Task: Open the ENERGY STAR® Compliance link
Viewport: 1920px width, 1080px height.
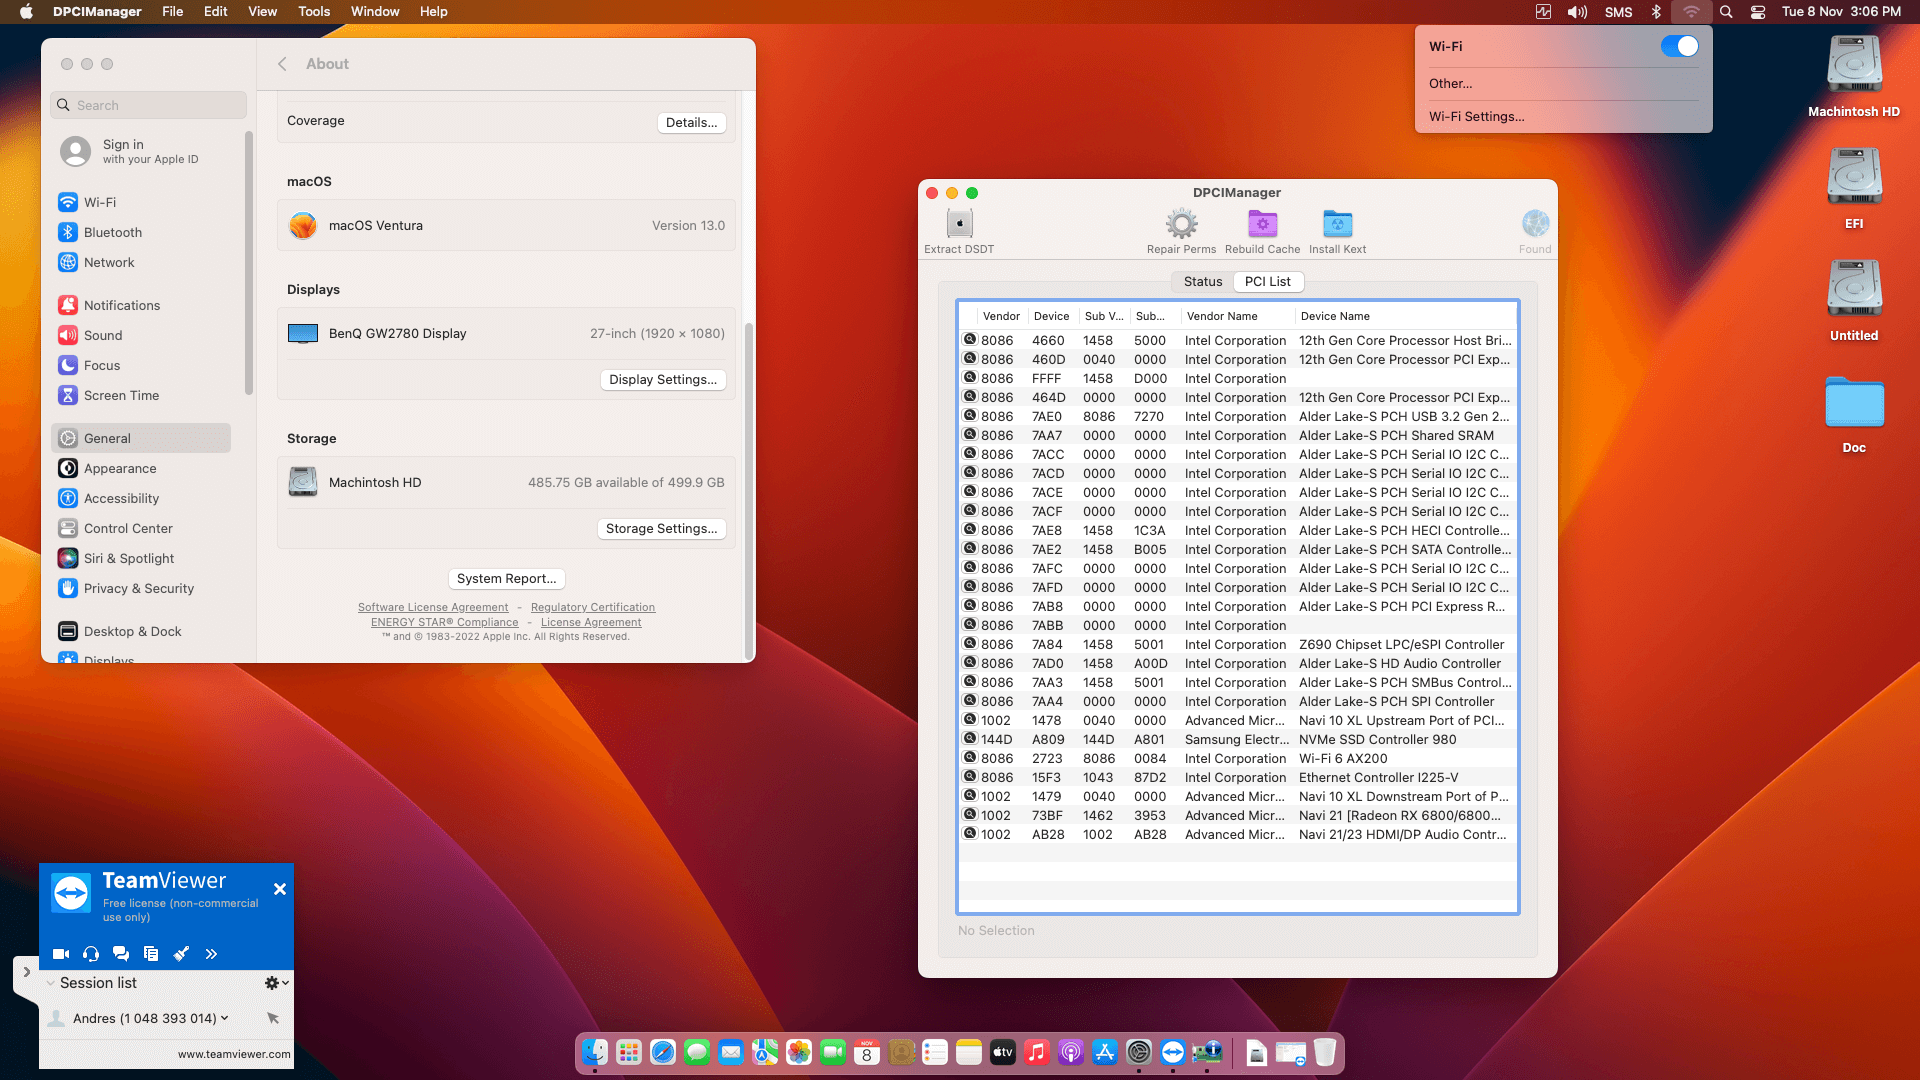Action: click(444, 622)
